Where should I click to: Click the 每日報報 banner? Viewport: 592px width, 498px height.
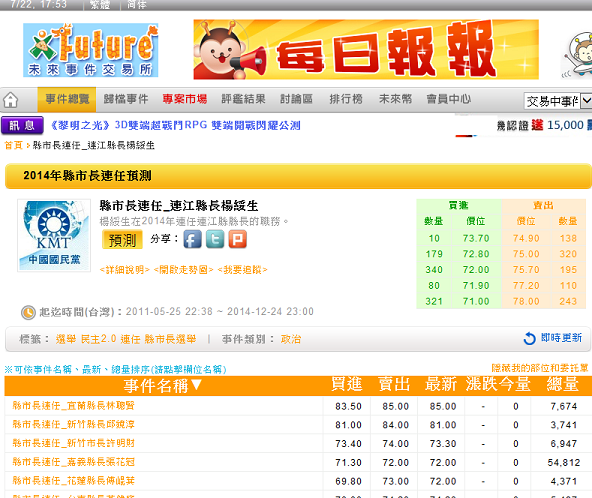coord(366,49)
